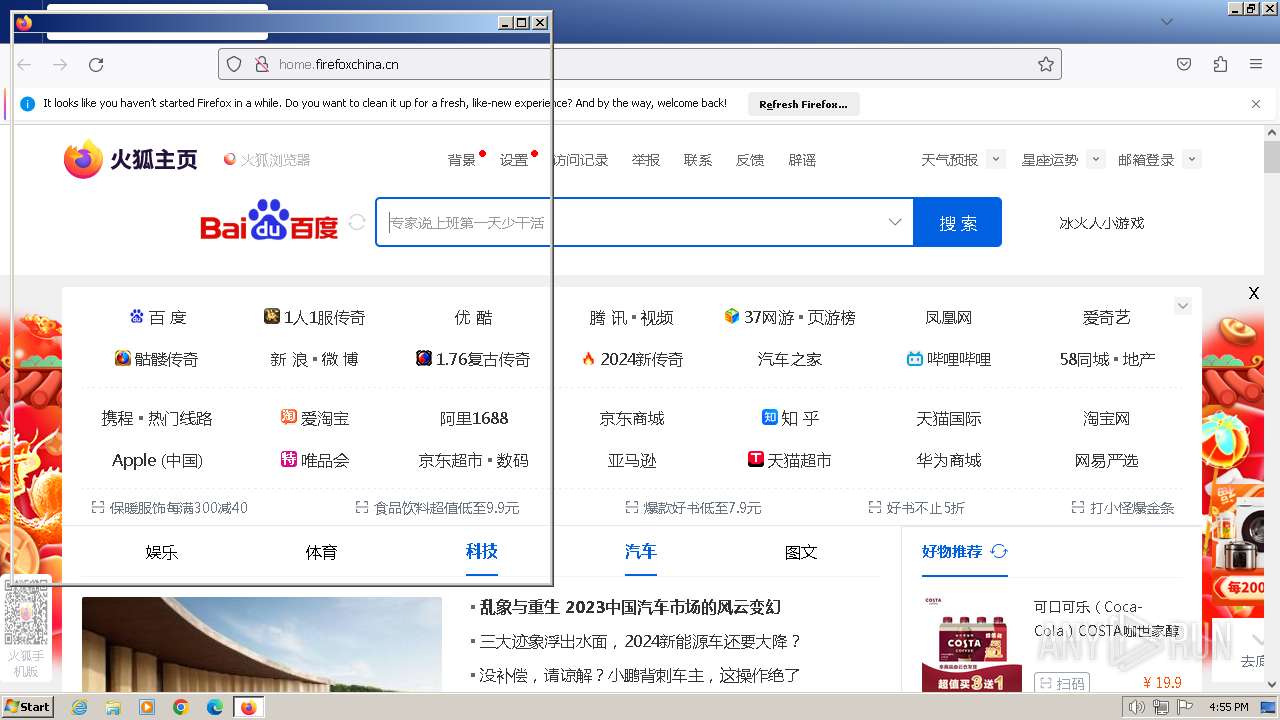The width and height of the screenshot is (1280, 720).
Task: Click the page vertical scrollbar thumb
Action: pos(1272,157)
